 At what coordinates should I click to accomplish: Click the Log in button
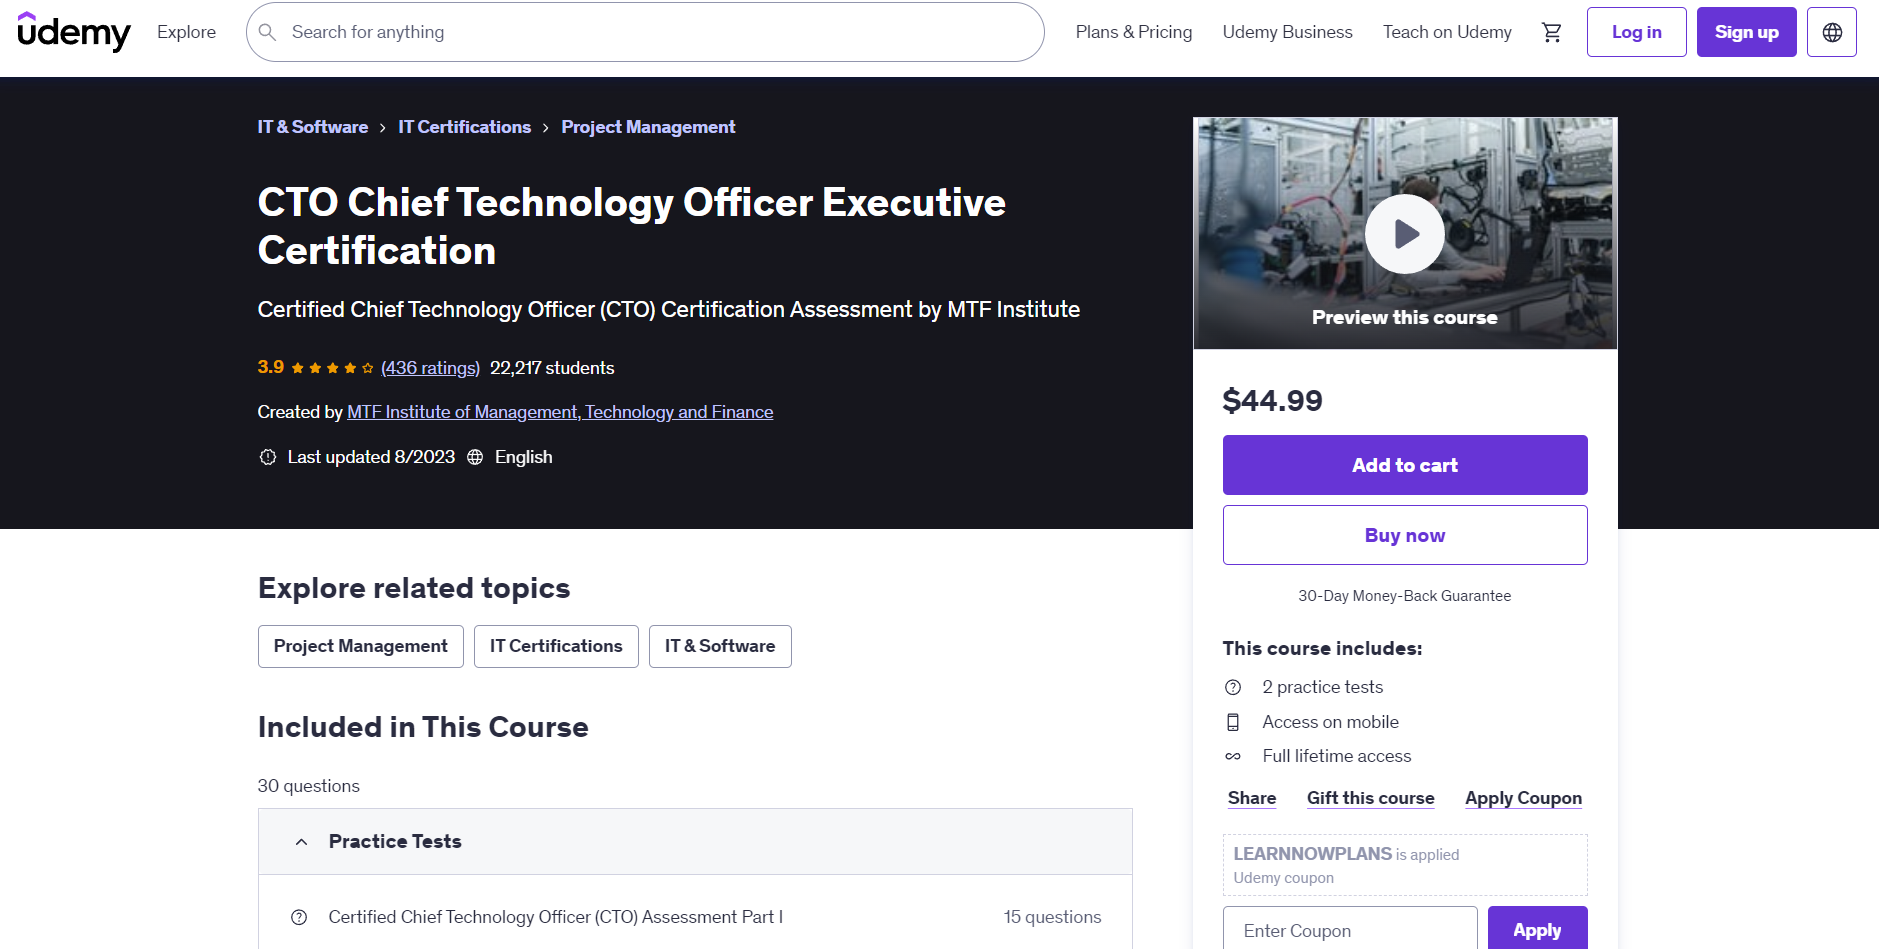click(1637, 32)
